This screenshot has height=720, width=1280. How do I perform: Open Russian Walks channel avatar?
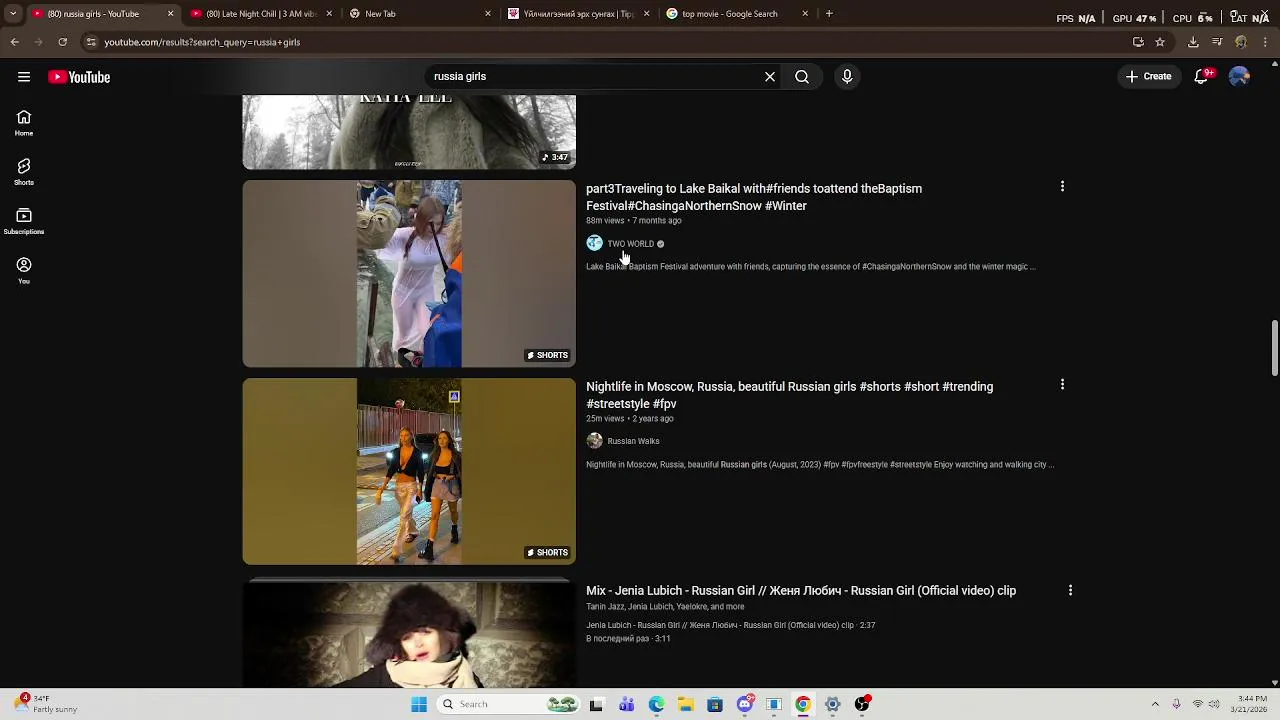[594, 441]
